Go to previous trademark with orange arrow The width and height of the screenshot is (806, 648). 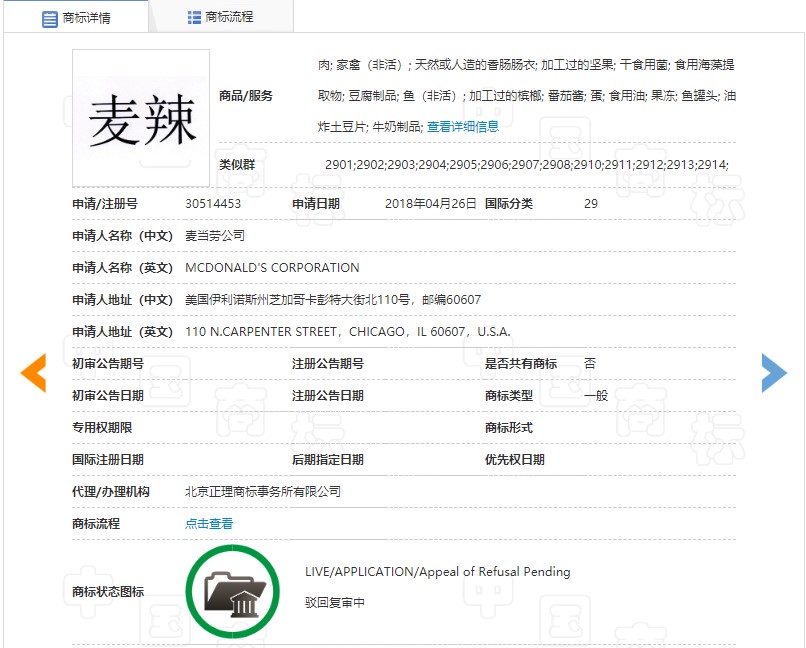coord(33,373)
